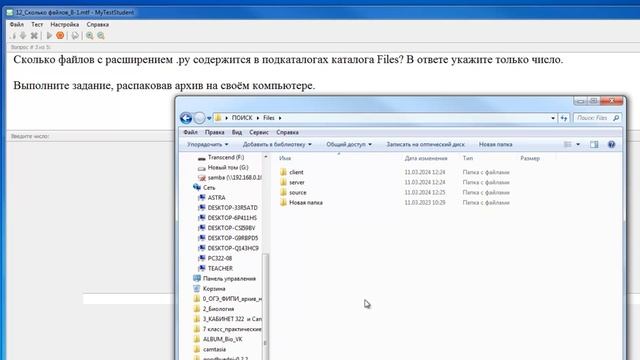
Task: Open the Настройка menu in MyTestStudent
Action: click(x=64, y=24)
